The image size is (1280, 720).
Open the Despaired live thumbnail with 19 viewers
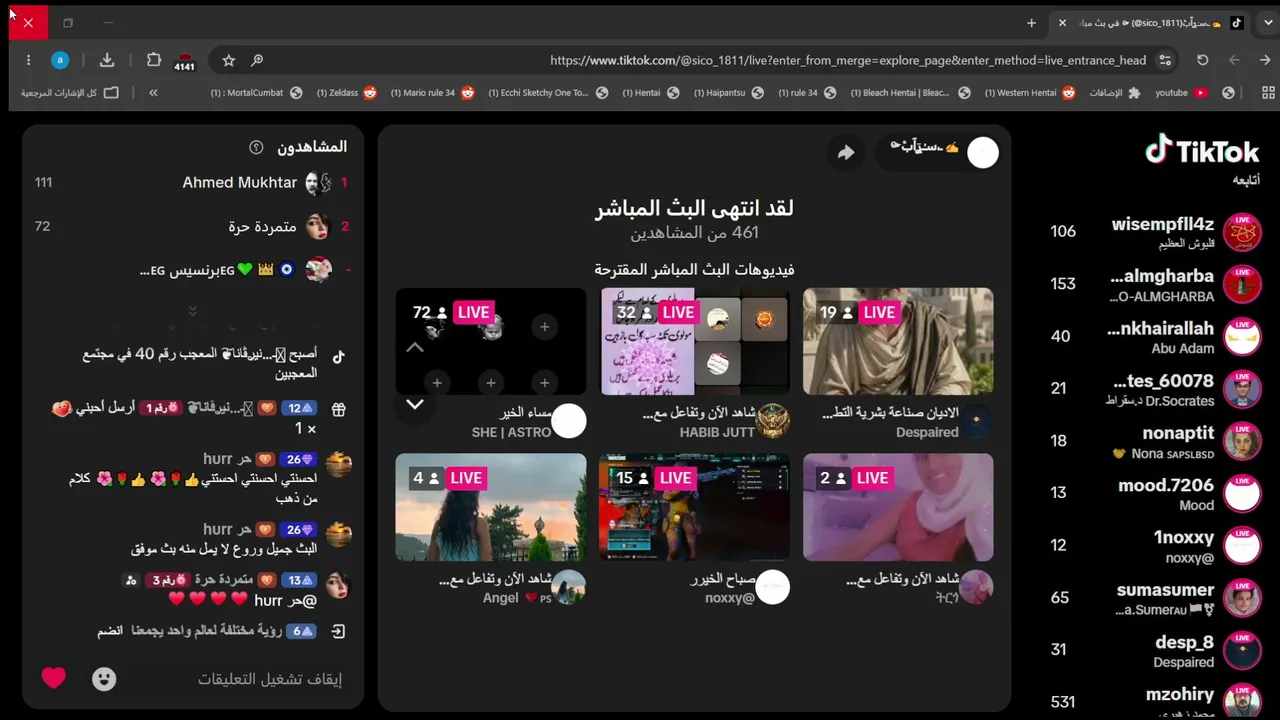(898, 341)
